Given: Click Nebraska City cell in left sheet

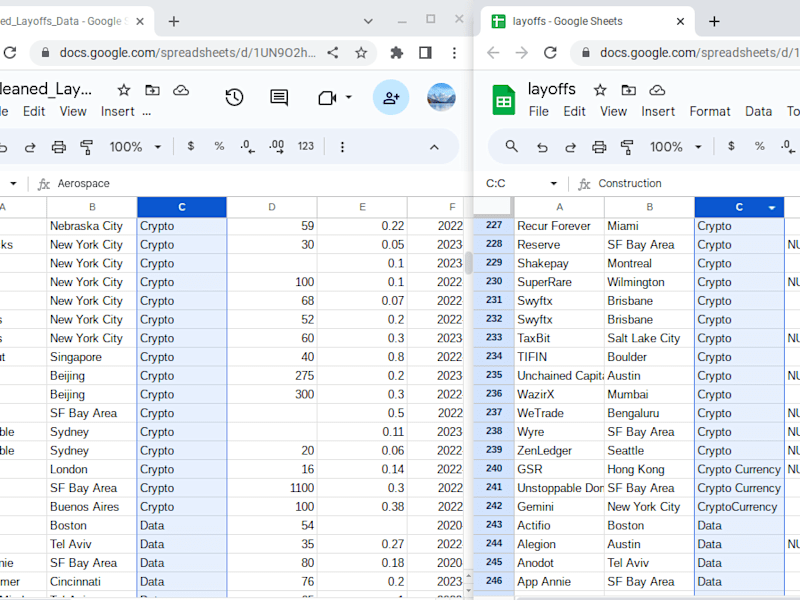Looking at the screenshot, I should [92, 226].
